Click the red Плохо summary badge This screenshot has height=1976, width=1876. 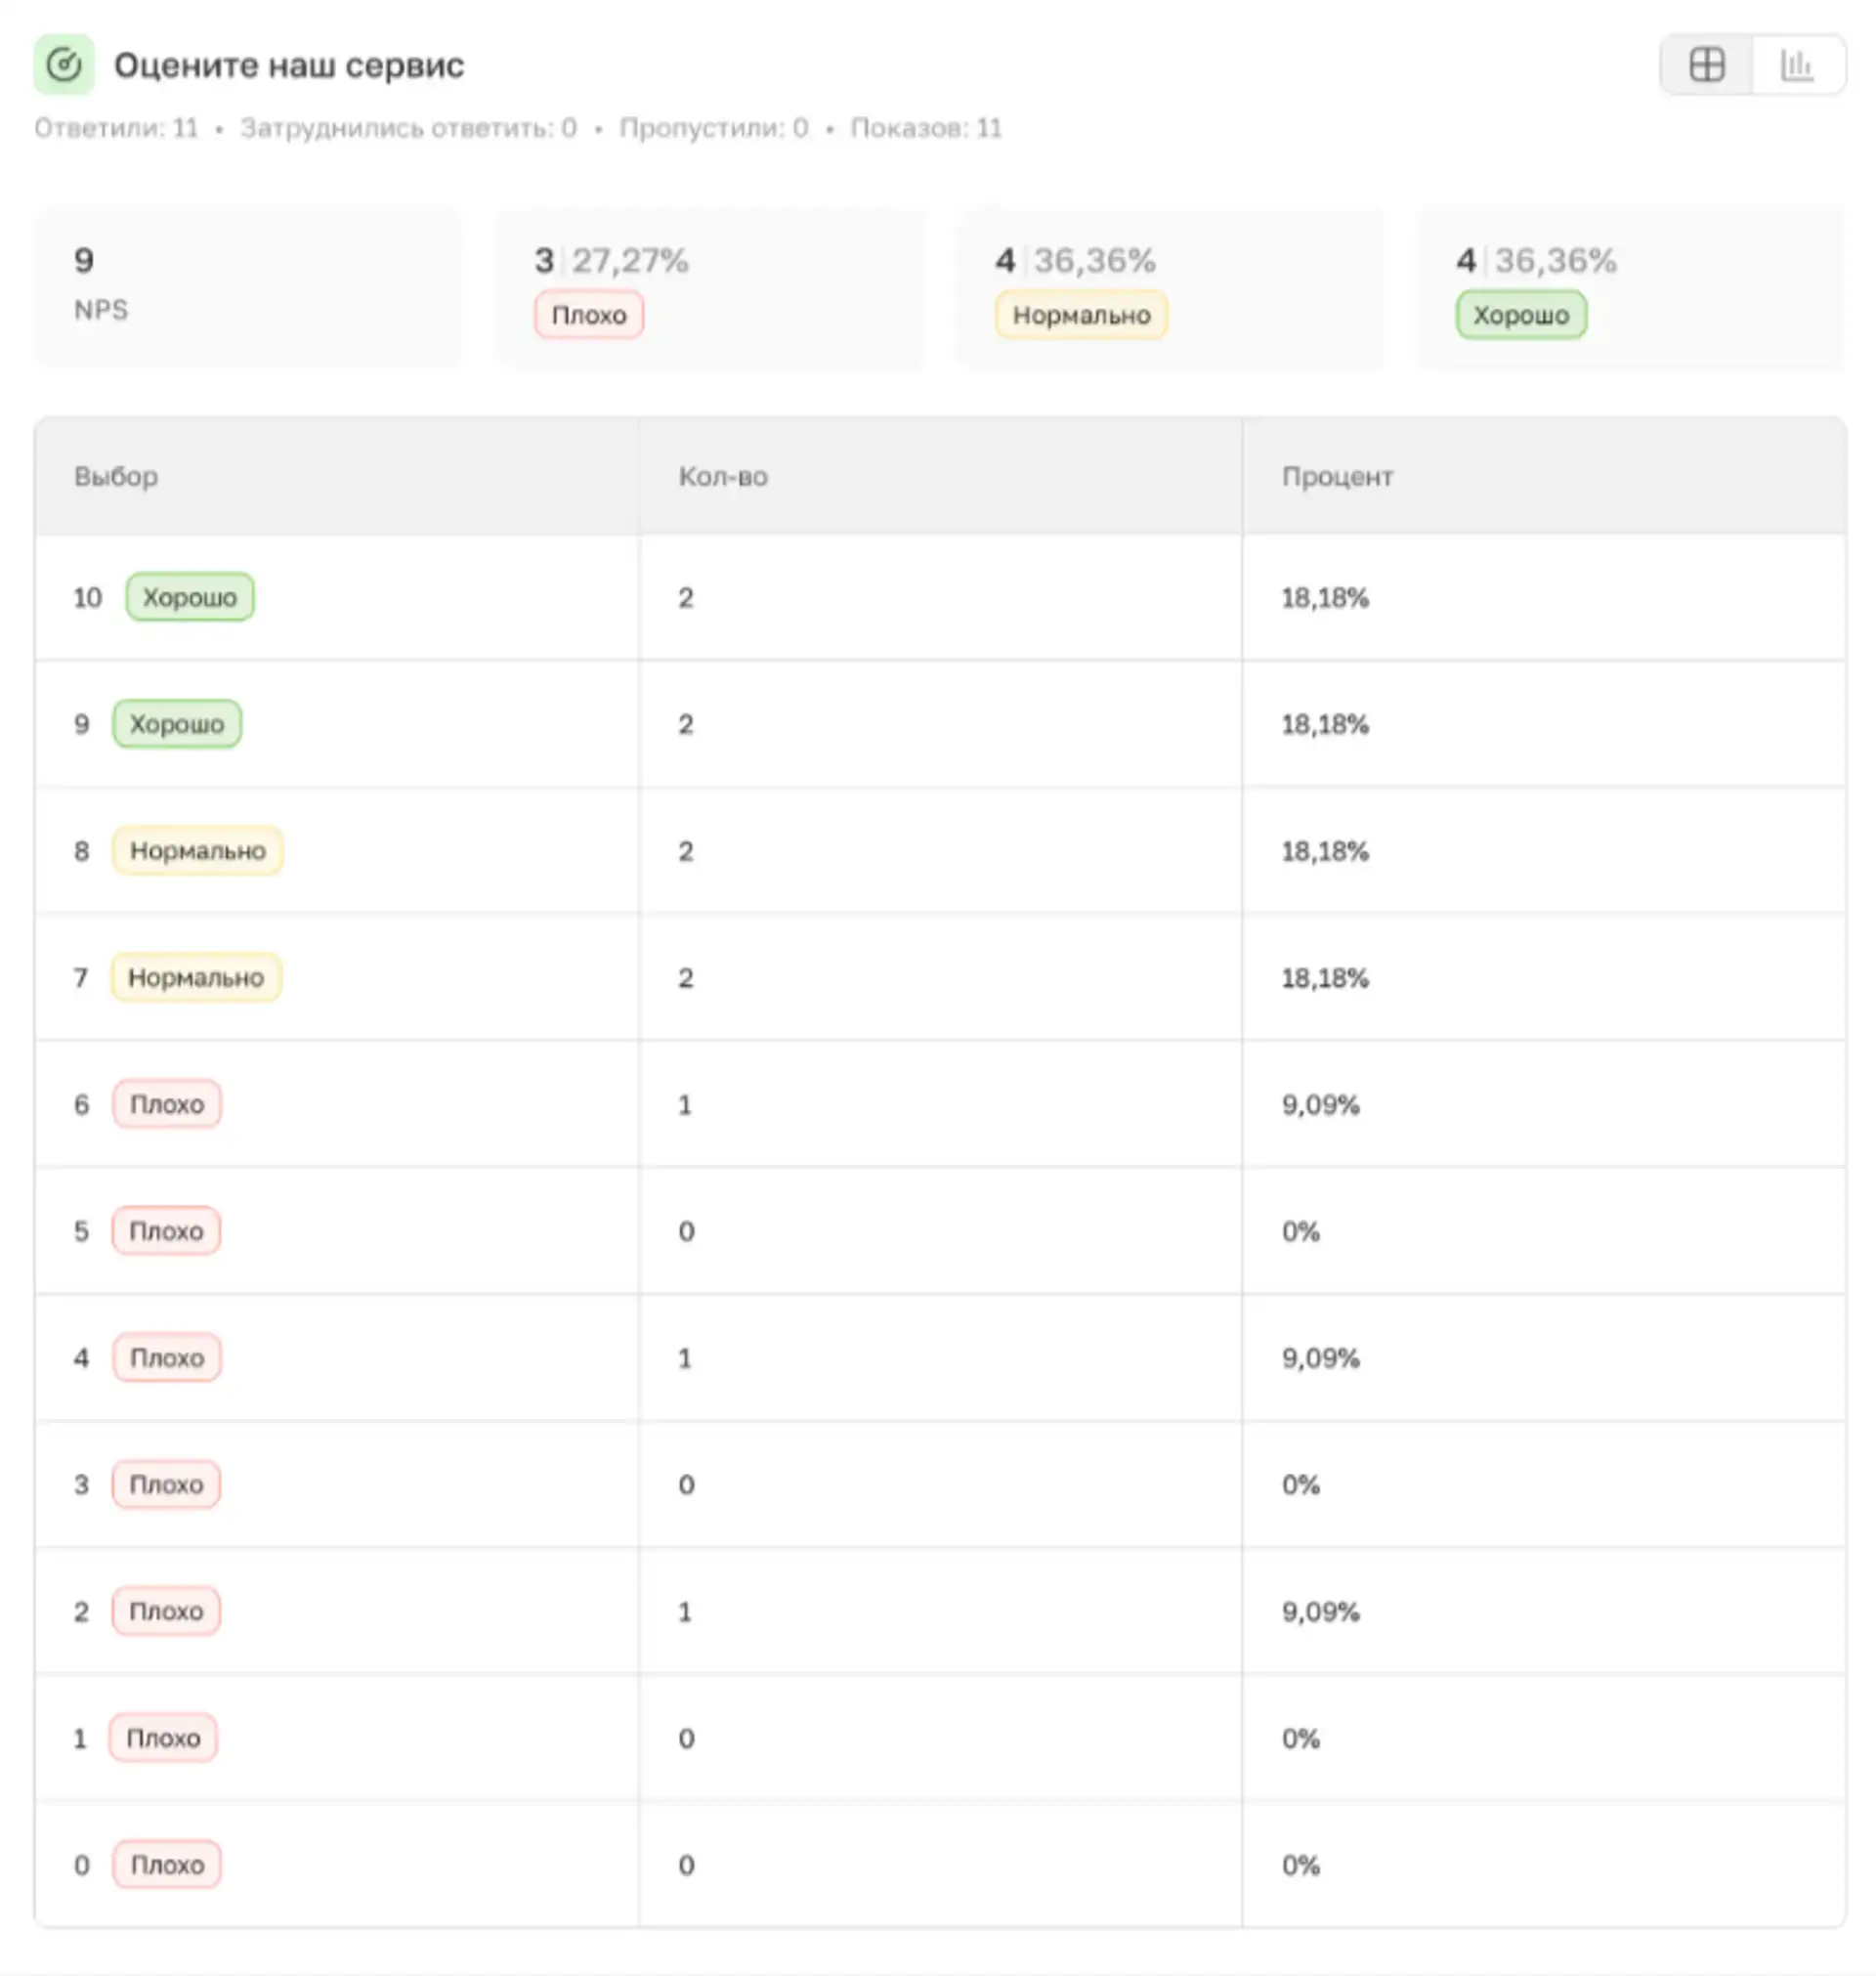588,315
